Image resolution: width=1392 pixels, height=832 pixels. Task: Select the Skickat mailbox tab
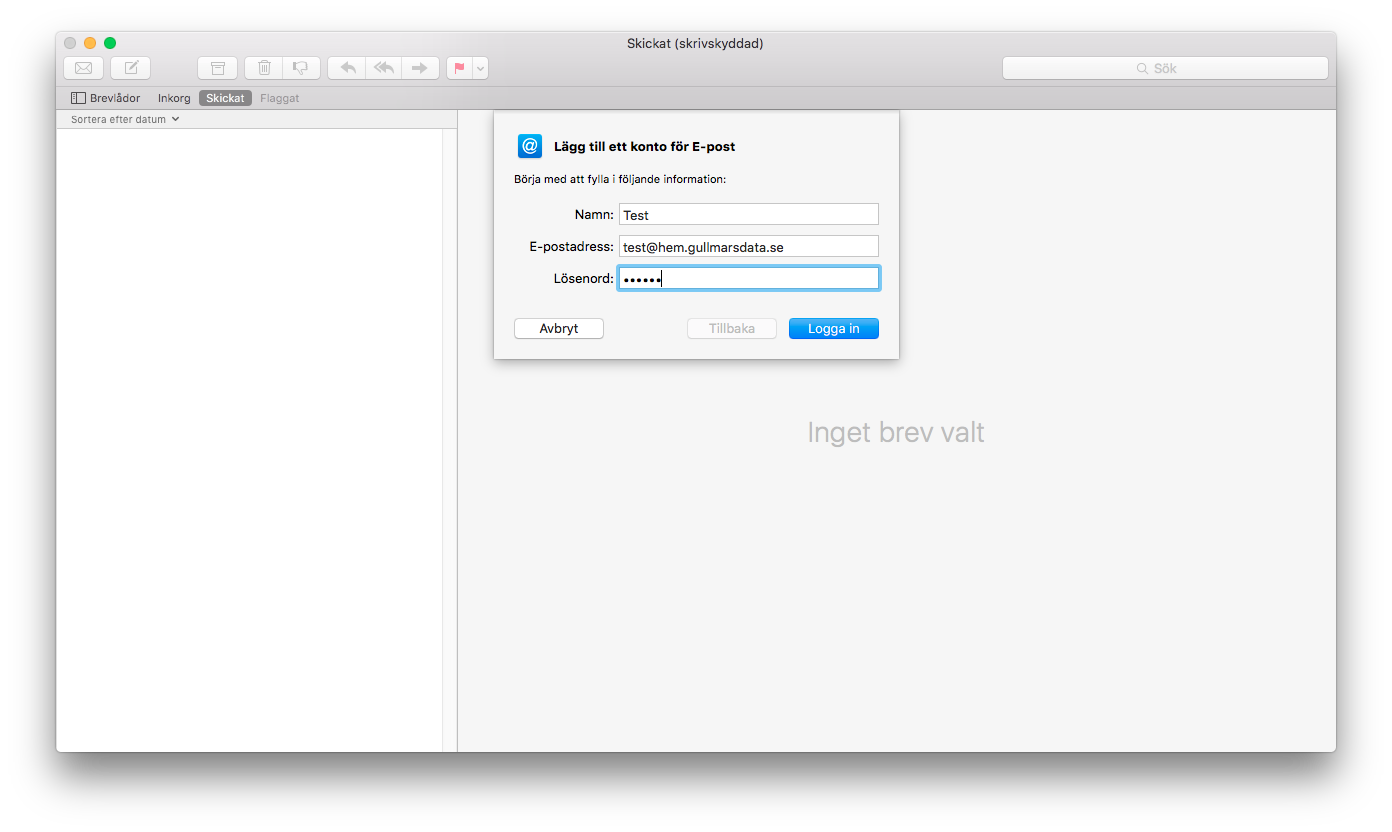225,98
